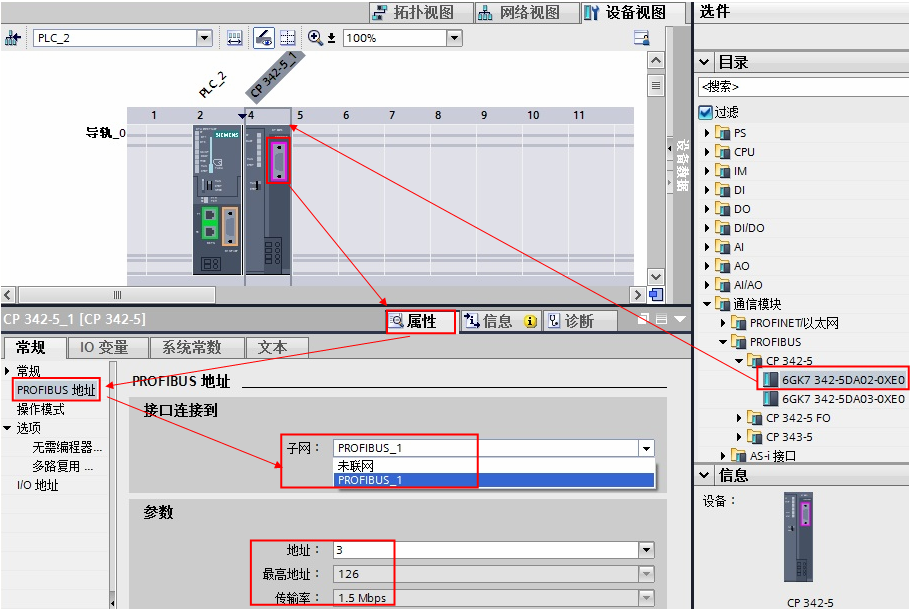Click the green PROFINET port on the CPU
This screenshot has height=609, width=912.
(x=210, y=223)
